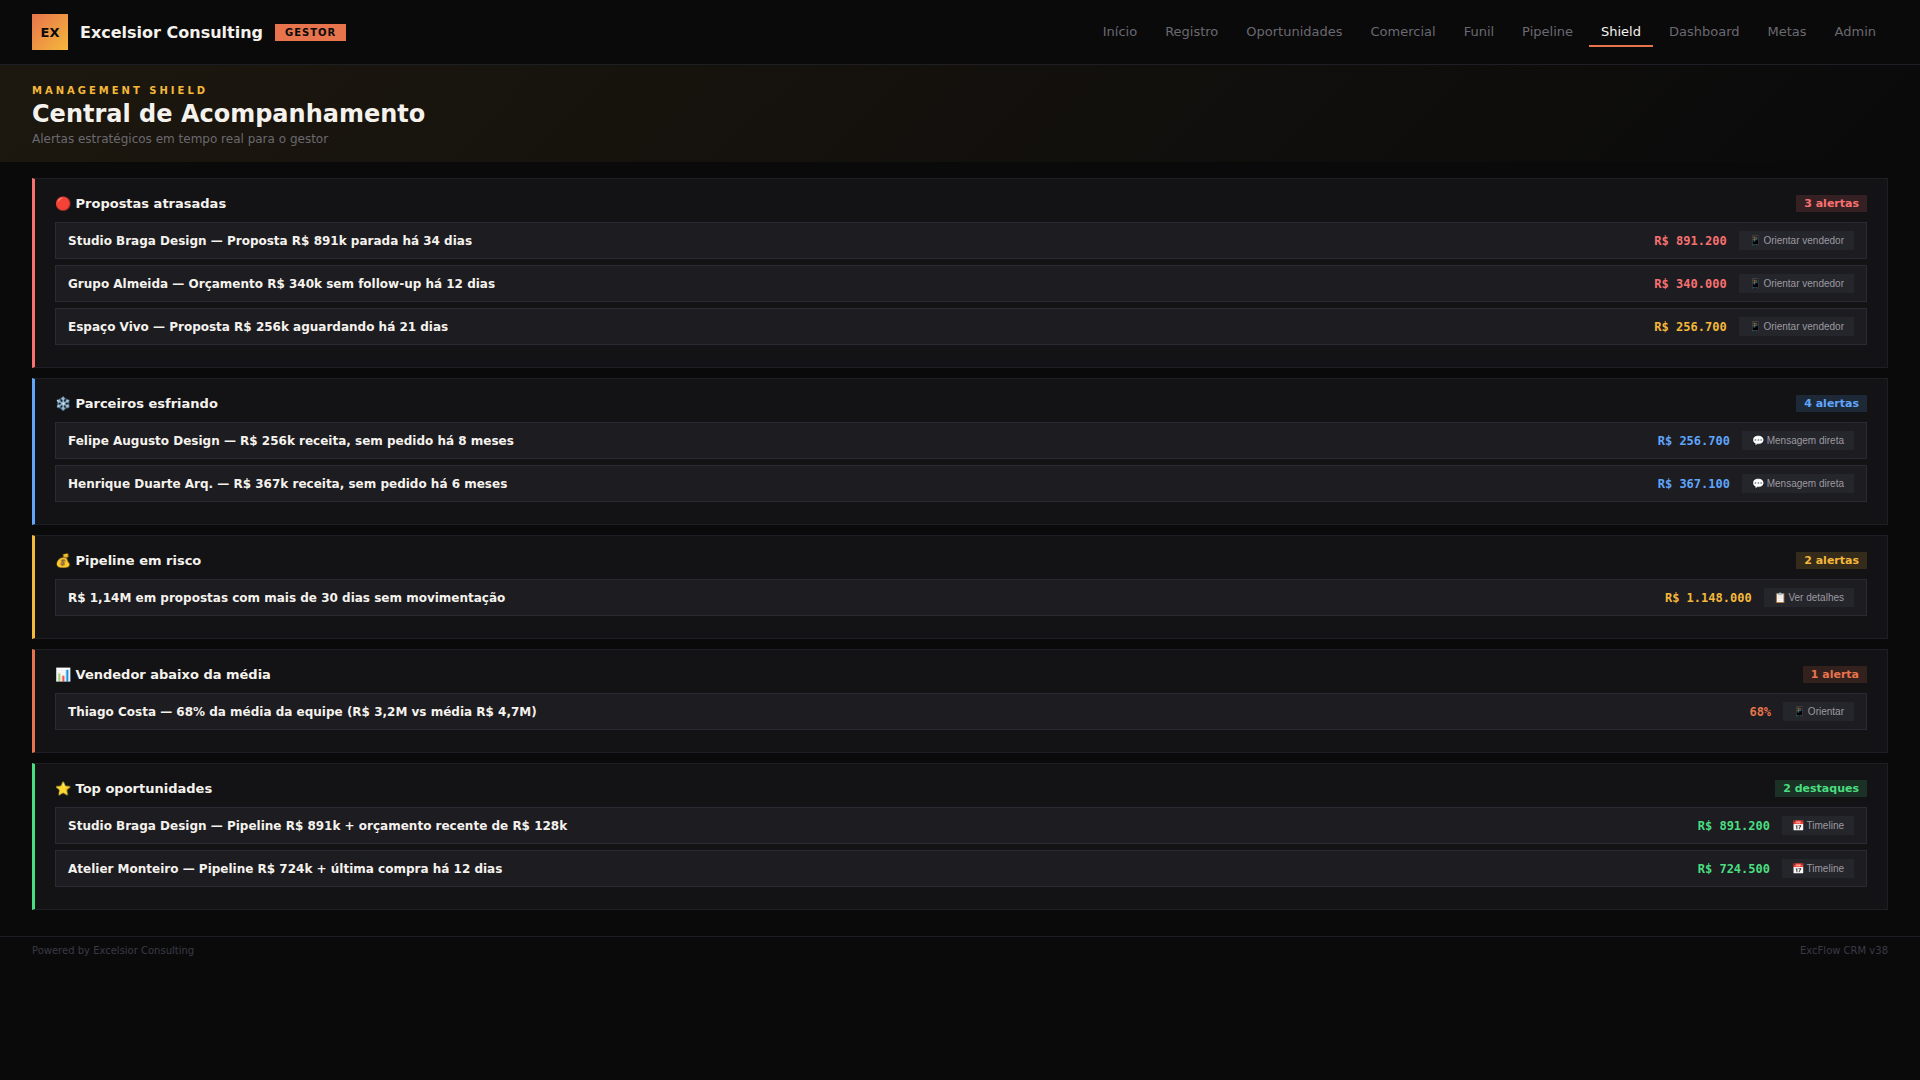Send Mensagem direta to Felipe Augusto Design
The width and height of the screenshot is (1920, 1080).
coord(1798,441)
